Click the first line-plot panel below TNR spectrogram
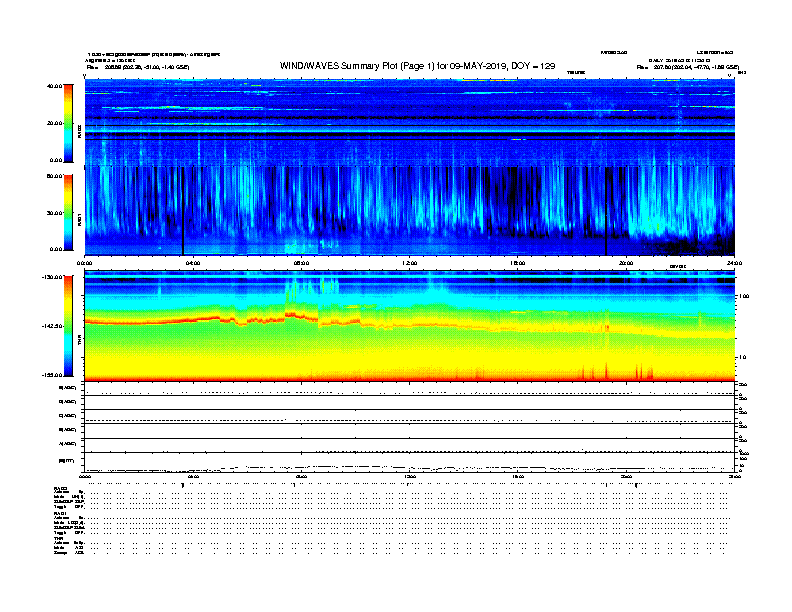The image size is (792, 612). point(410,389)
